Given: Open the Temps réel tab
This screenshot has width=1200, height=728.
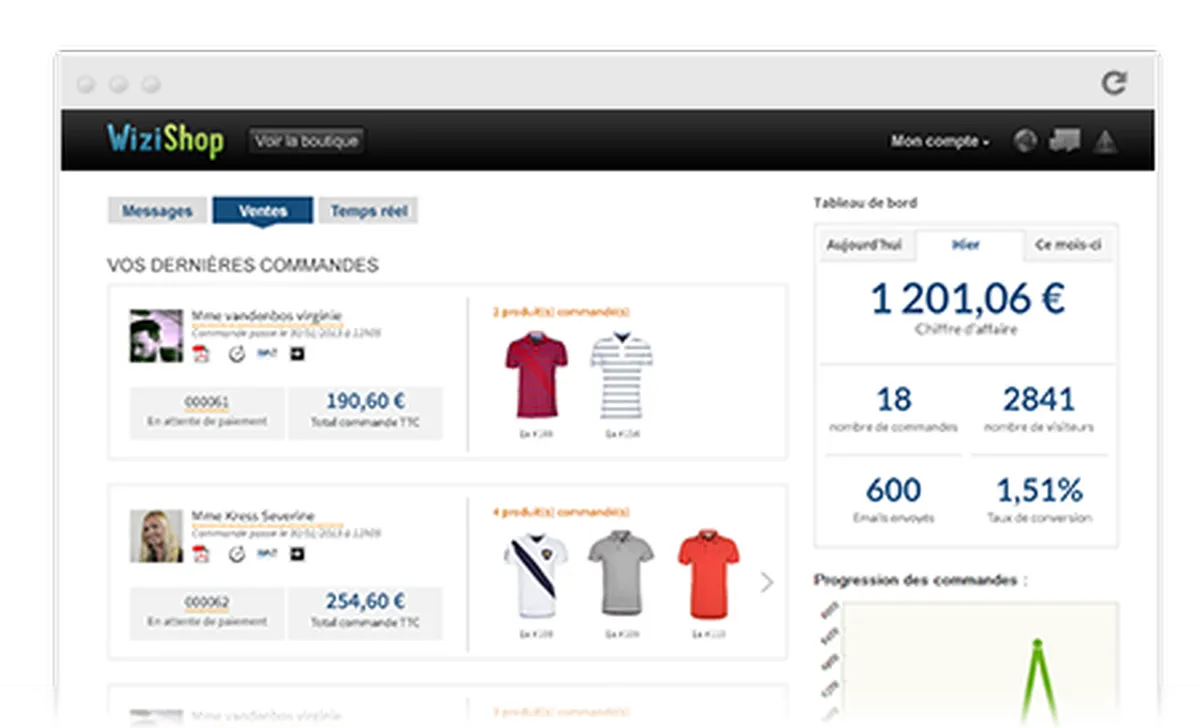Looking at the screenshot, I should point(368,211).
